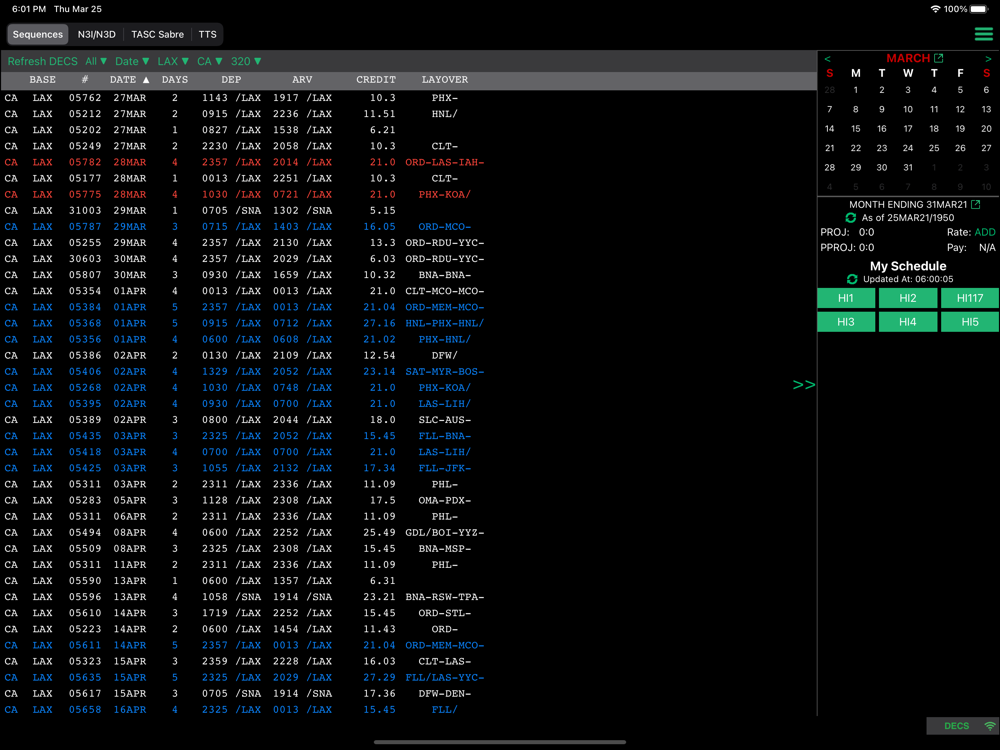Select sequence 30603 on 30MAR
1000x750 pixels.
point(408,259)
